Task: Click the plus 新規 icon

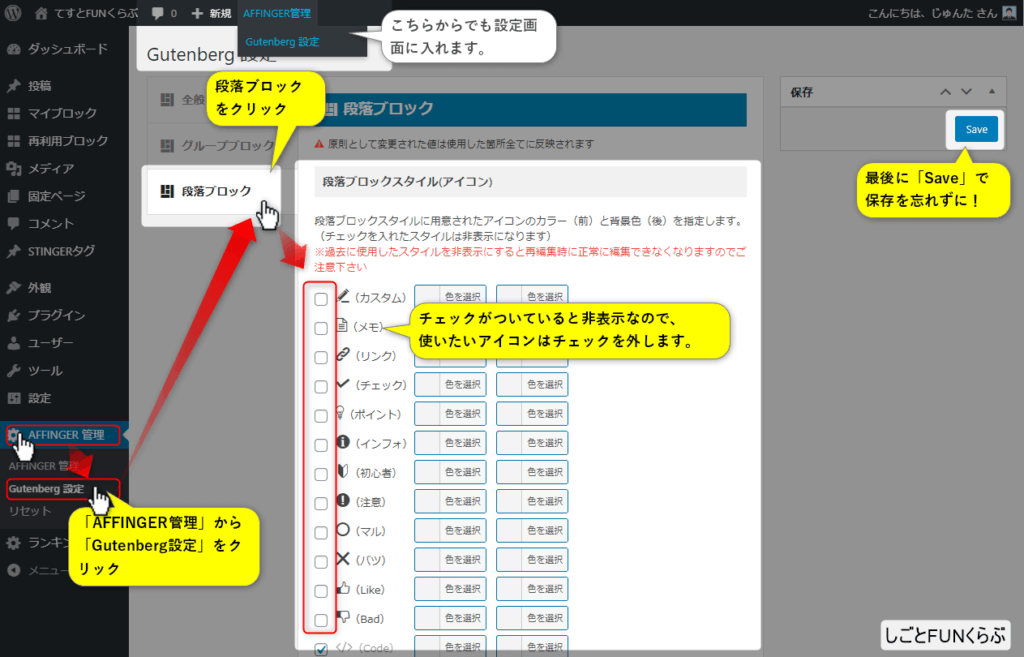Action: [x=197, y=14]
